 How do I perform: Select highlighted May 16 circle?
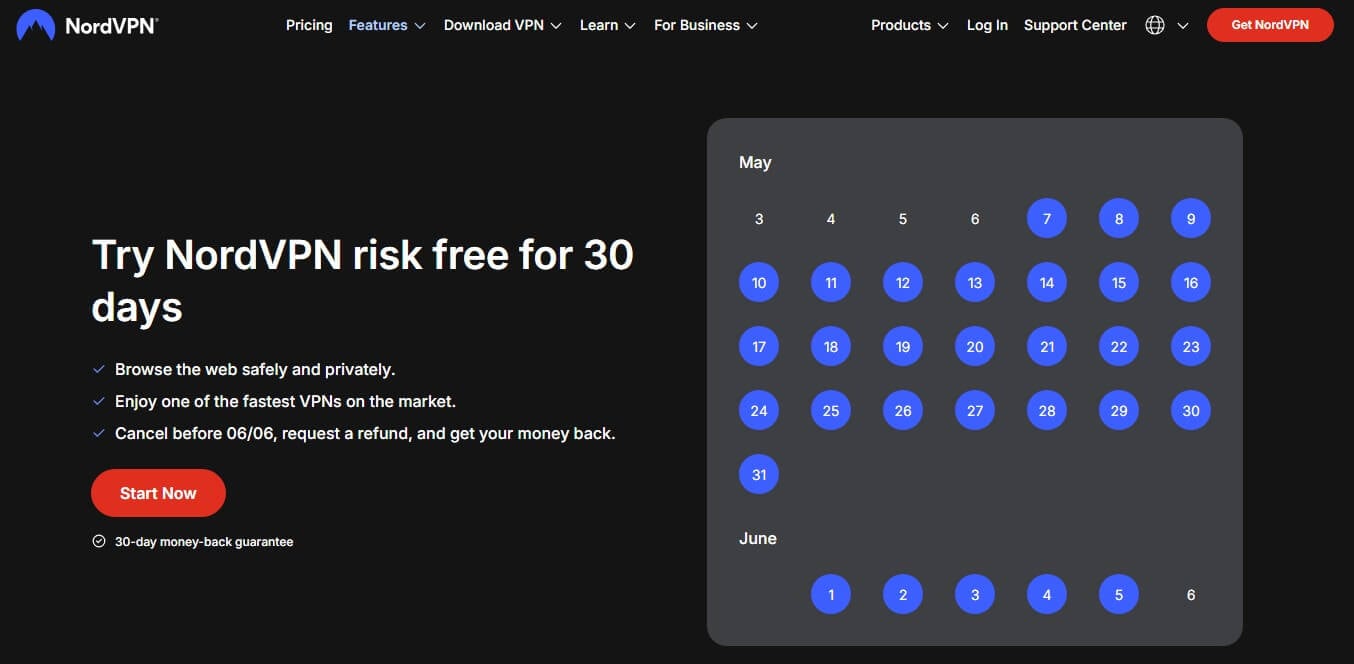[x=1191, y=282]
